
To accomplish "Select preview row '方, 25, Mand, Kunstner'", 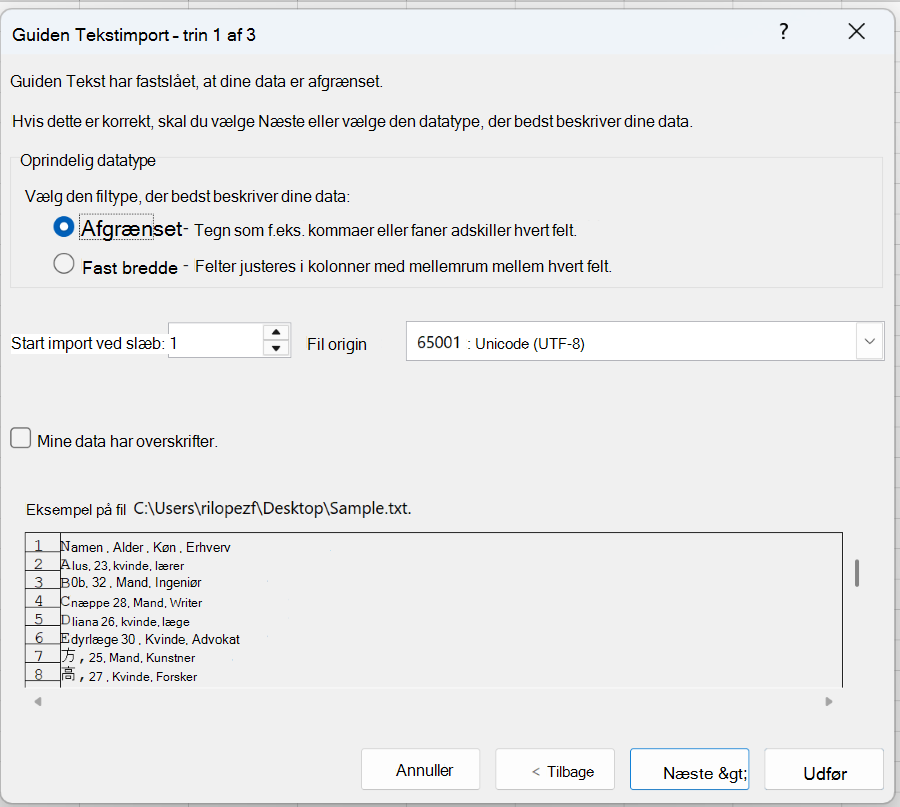I will click(x=127, y=657).
